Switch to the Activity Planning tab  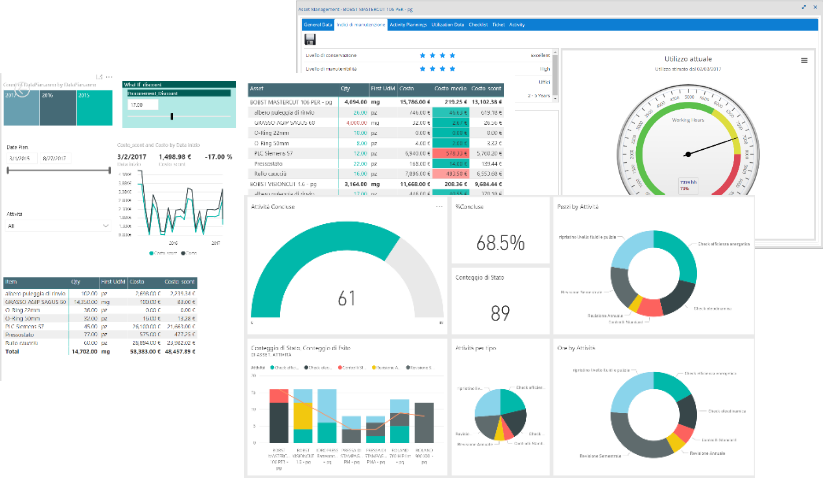(x=407, y=22)
